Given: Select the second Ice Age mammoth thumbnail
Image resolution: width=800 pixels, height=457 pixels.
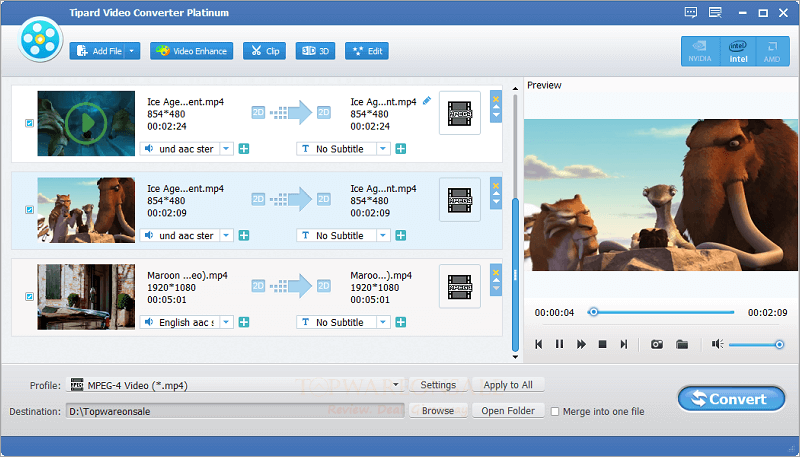Looking at the screenshot, I should tap(86, 210).
